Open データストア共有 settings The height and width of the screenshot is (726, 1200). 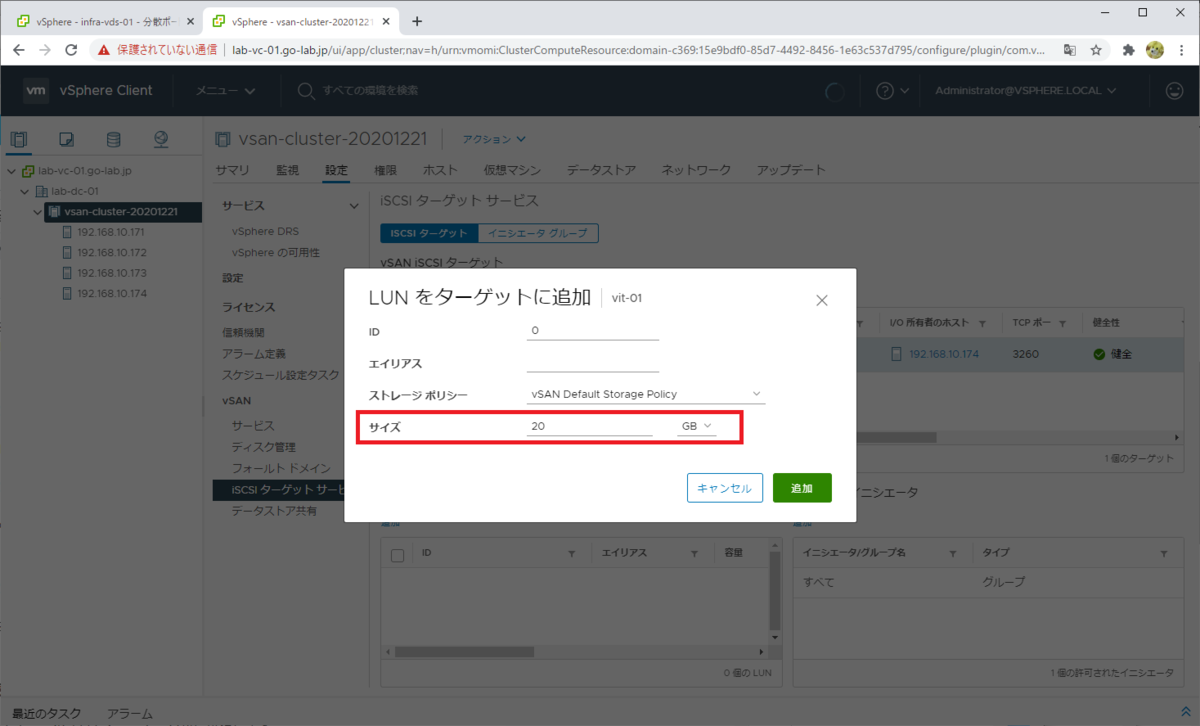click(x=274, y=511)
